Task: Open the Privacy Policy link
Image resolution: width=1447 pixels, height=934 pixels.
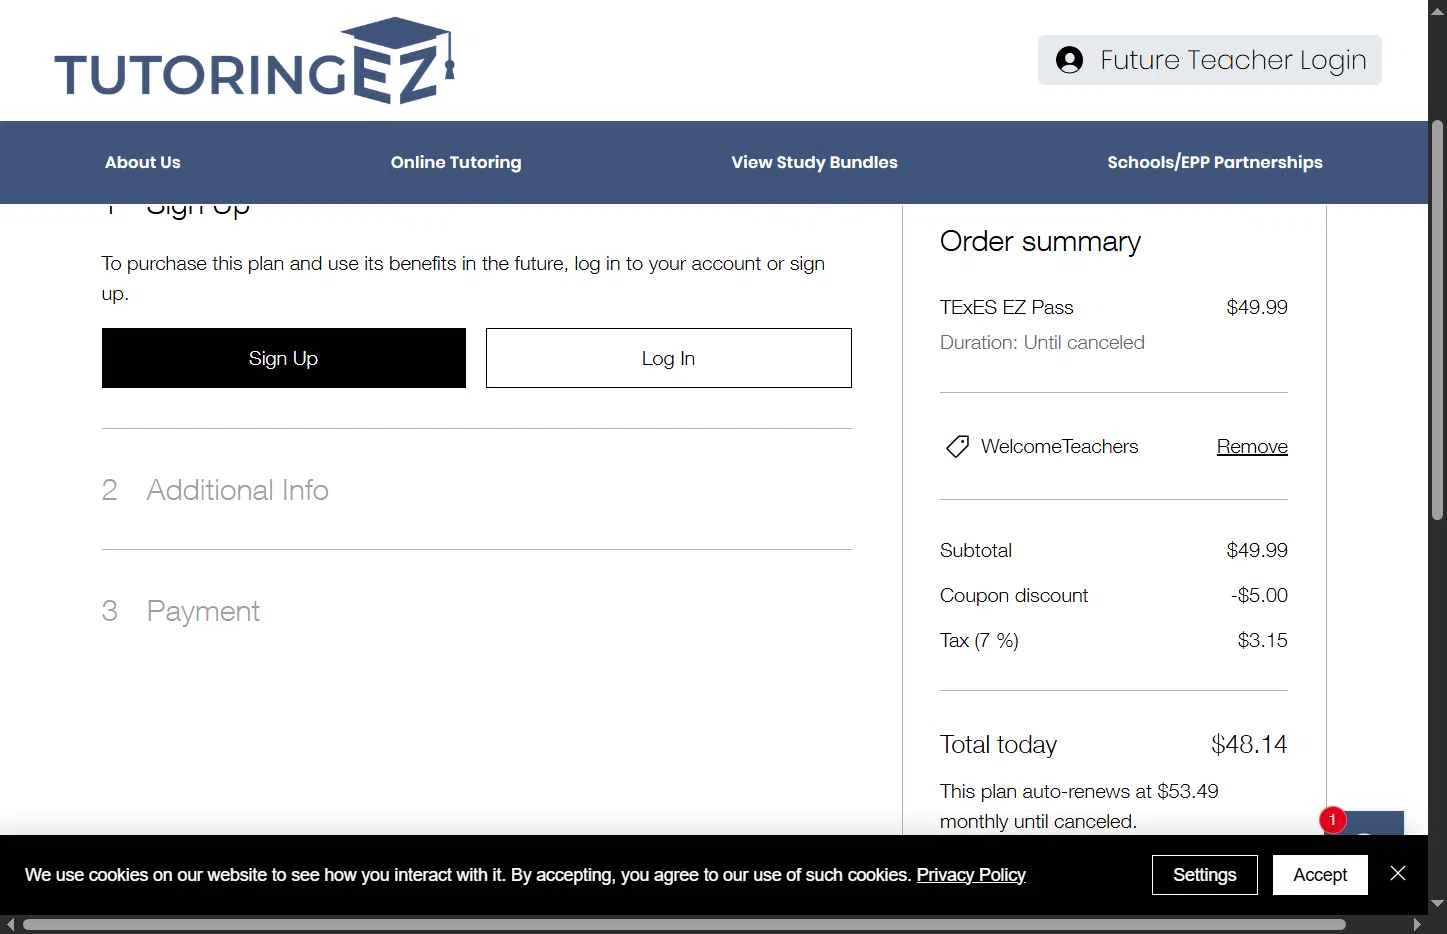Action: (x=971, y=875)
